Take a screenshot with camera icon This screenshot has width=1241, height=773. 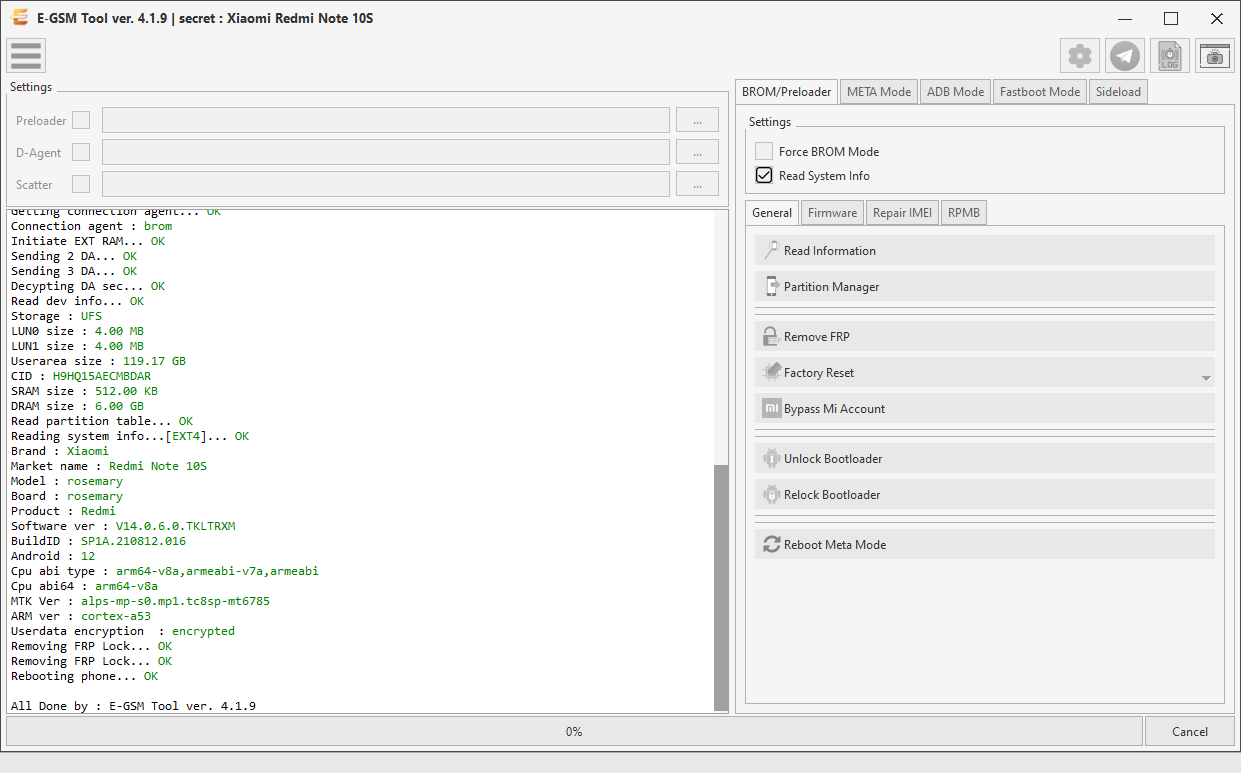(1215, 56)
